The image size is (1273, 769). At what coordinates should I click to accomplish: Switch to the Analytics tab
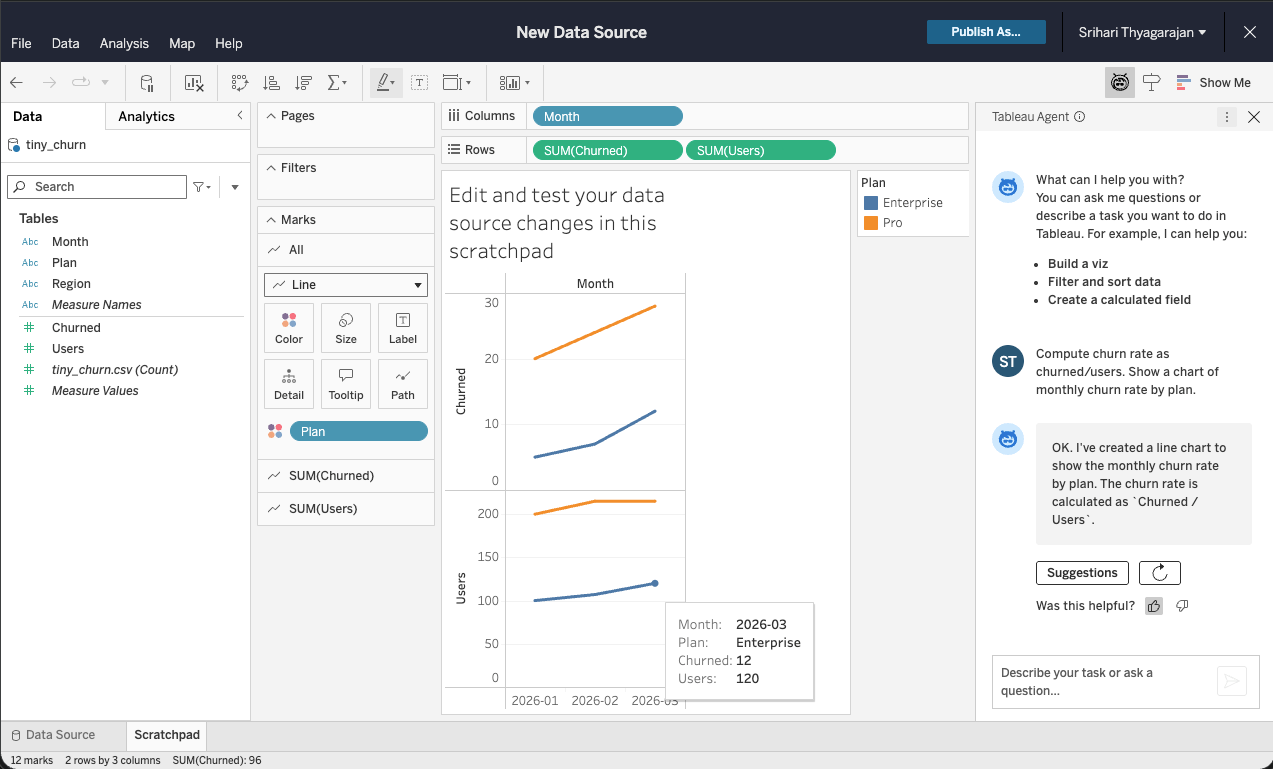[x=146, y=116]
